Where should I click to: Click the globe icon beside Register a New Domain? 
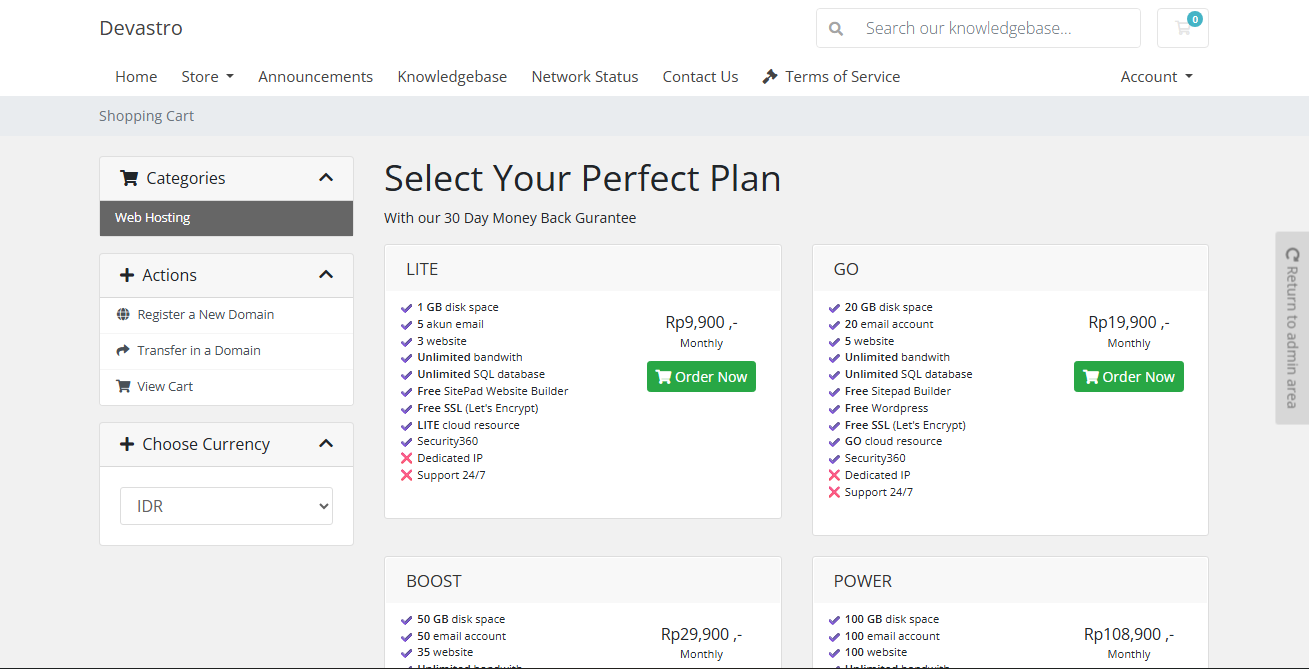coord(123,315)
